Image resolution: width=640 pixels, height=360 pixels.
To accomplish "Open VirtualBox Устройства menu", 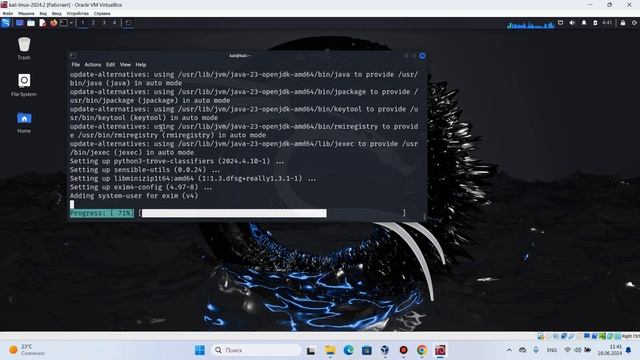I will [78, 13].
